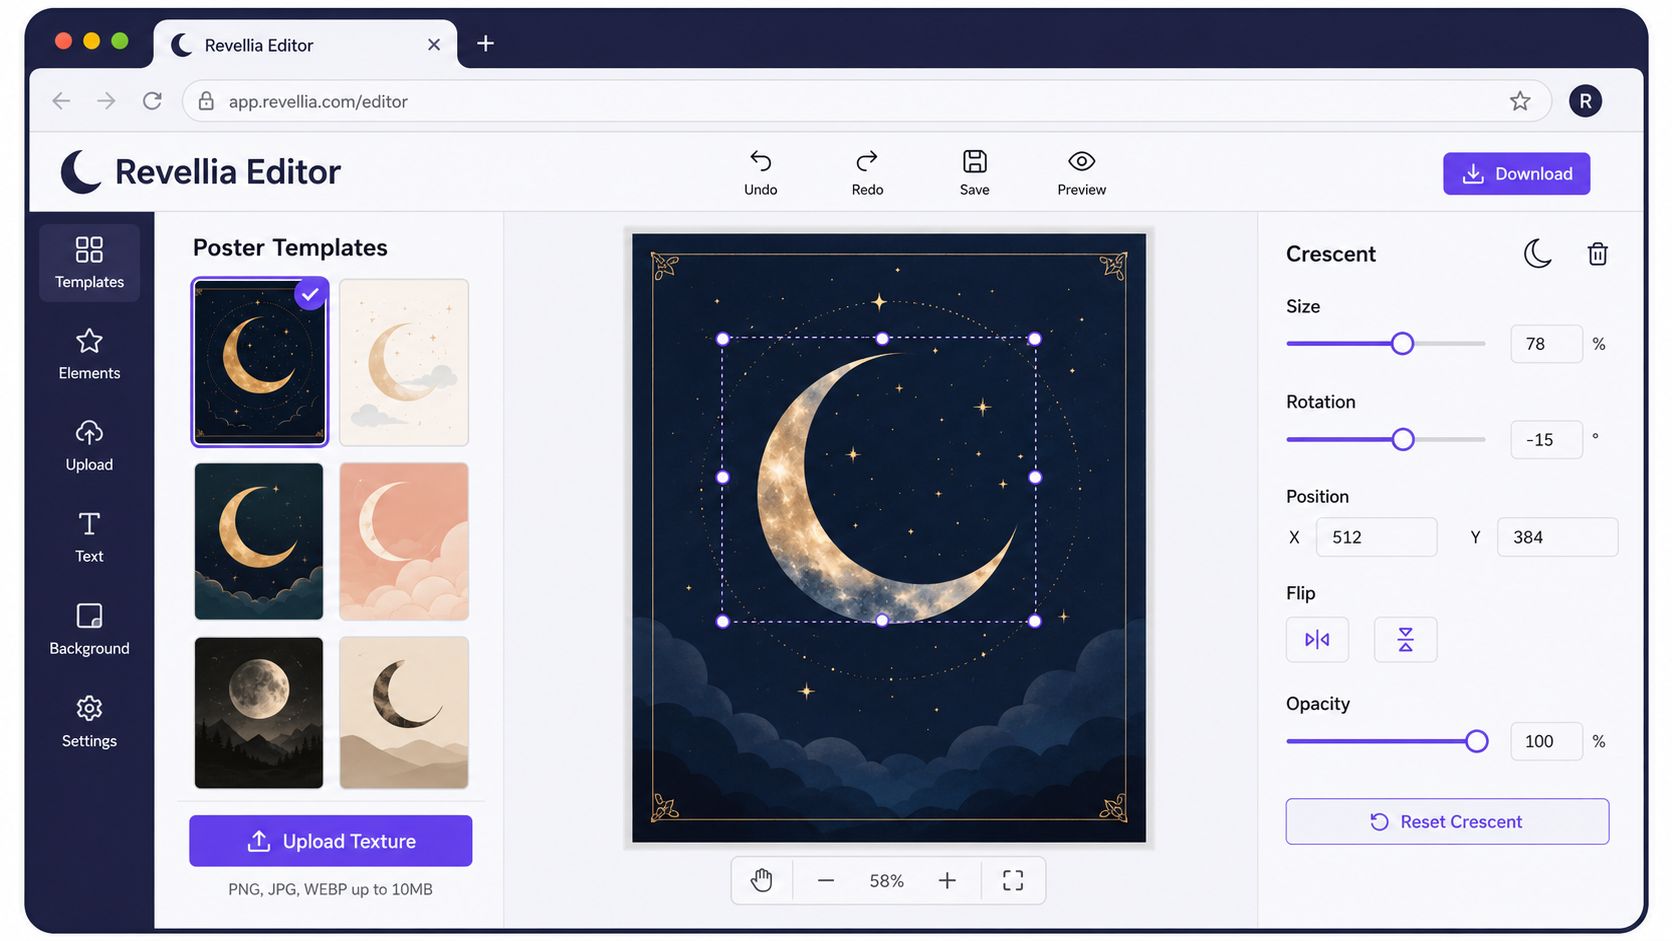Bookmark this page with the star icon
Screen dimensions: 1672x941
[x=1520, y=101]
